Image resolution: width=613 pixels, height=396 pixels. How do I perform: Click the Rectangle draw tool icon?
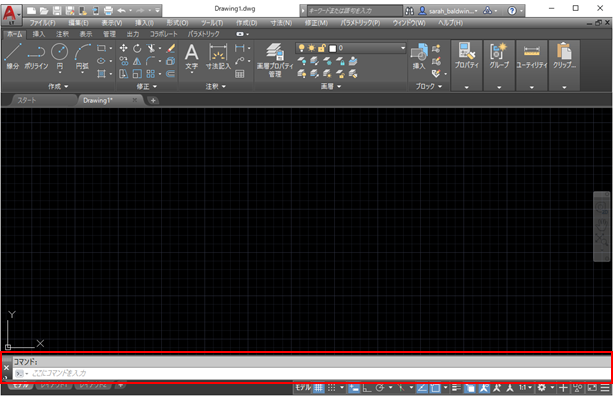[101, 48]
